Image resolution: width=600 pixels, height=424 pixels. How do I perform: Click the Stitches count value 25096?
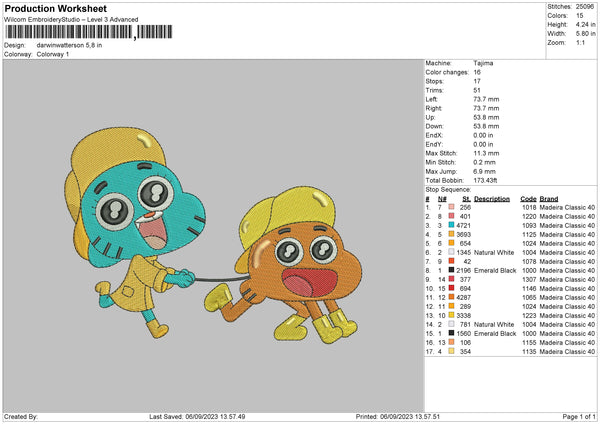tap(586, 6)
